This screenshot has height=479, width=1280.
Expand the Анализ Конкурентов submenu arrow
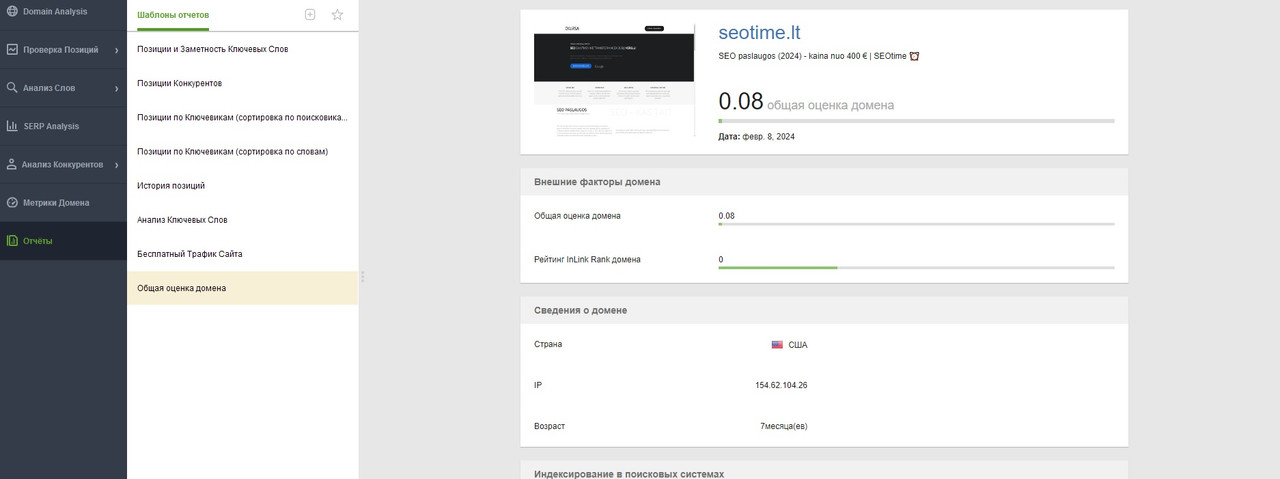[116, 164]
